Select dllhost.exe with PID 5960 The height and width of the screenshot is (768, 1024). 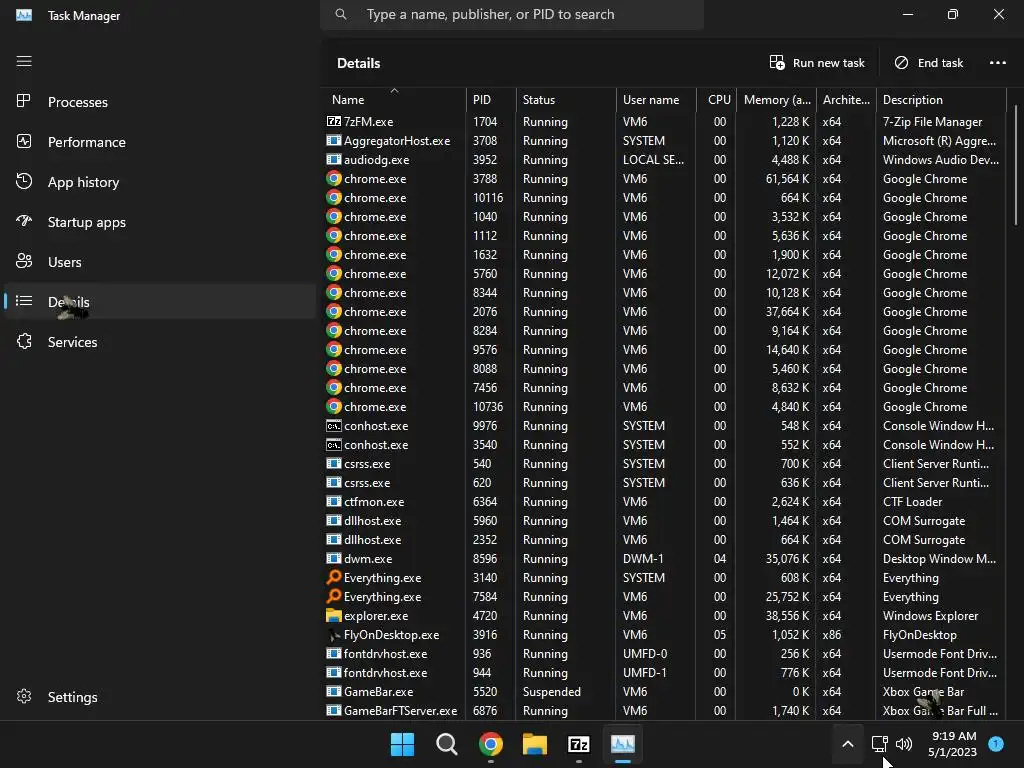pos(665,520)
